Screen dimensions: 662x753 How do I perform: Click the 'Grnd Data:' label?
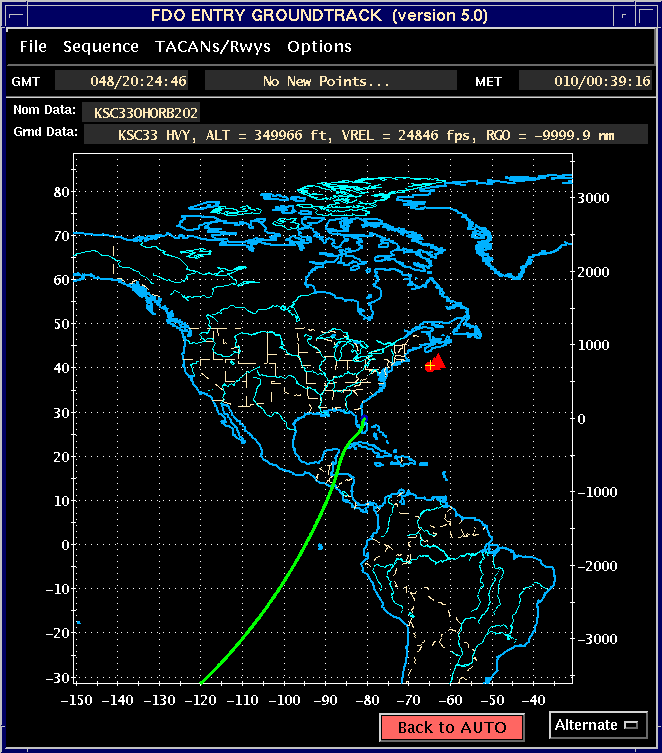pyautogui.click(x=45, y=132)
